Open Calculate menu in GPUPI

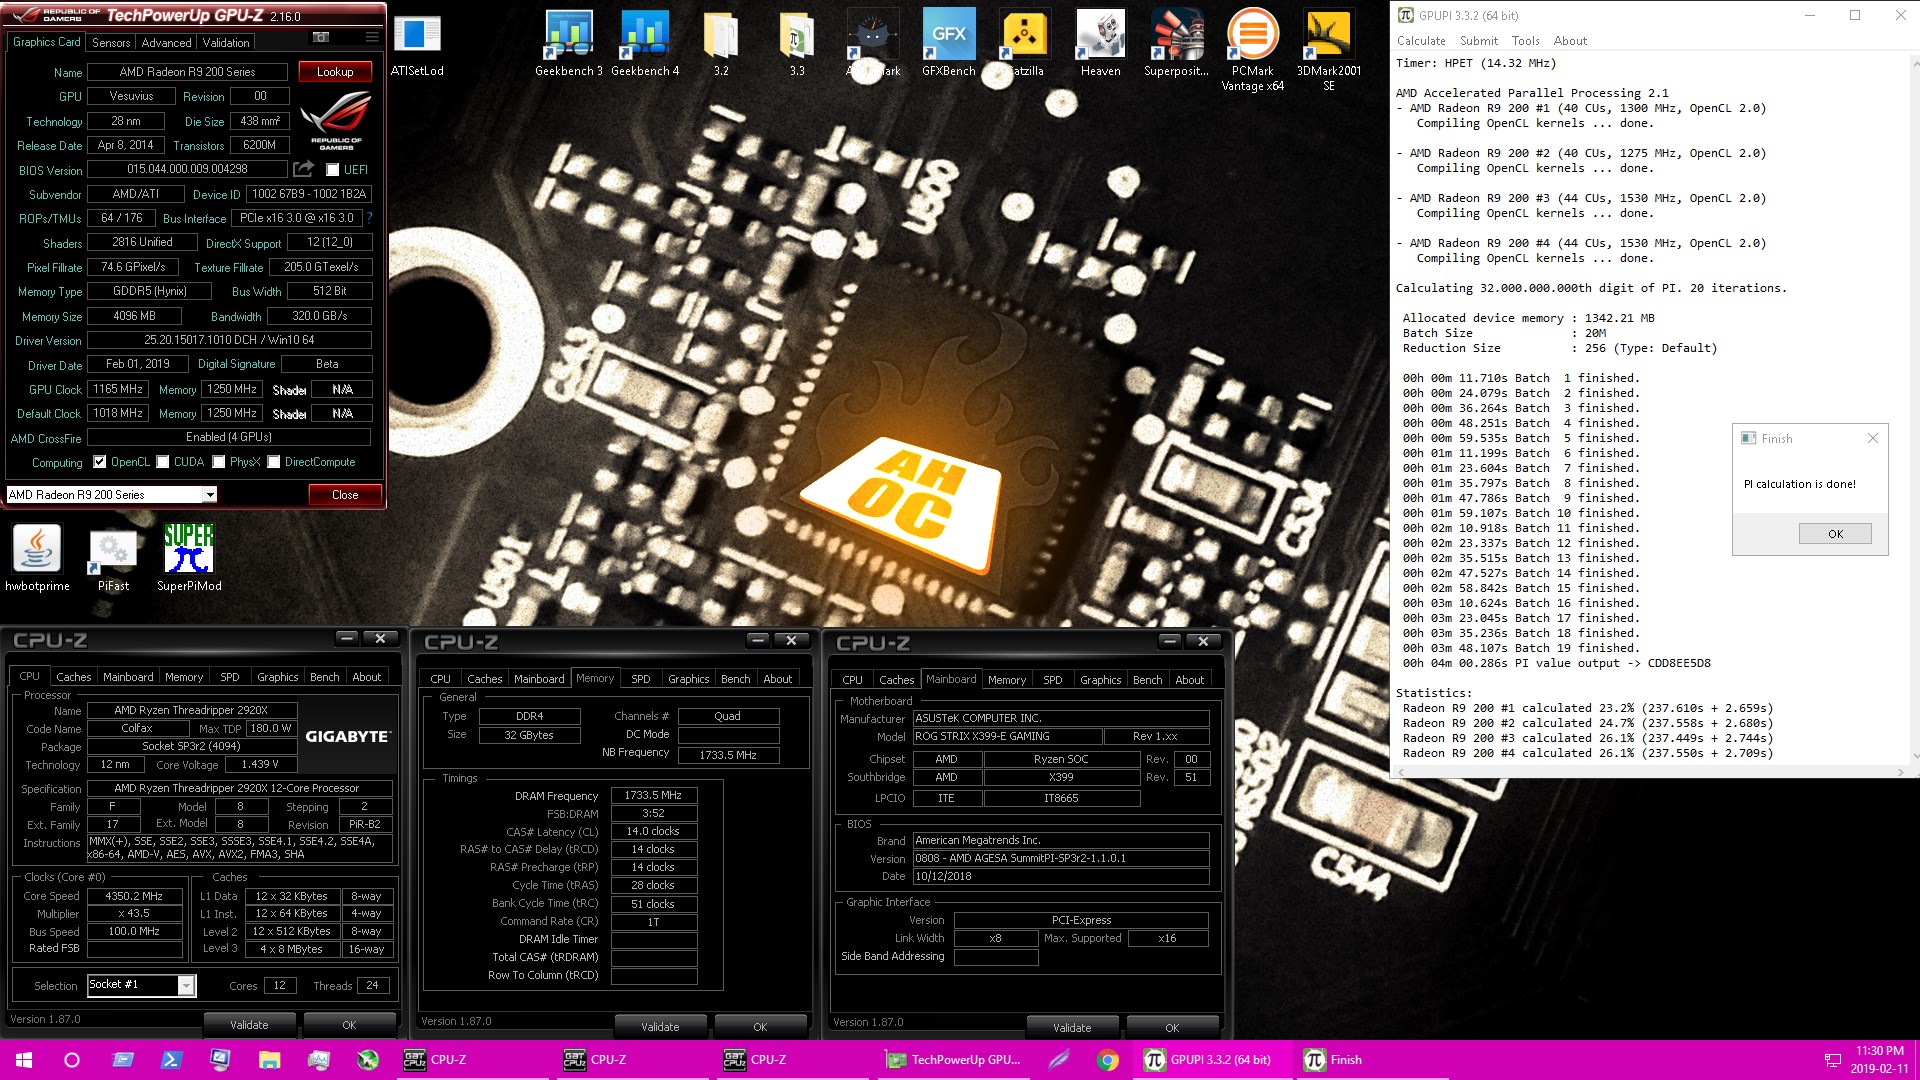click(x=1421, y=41)
